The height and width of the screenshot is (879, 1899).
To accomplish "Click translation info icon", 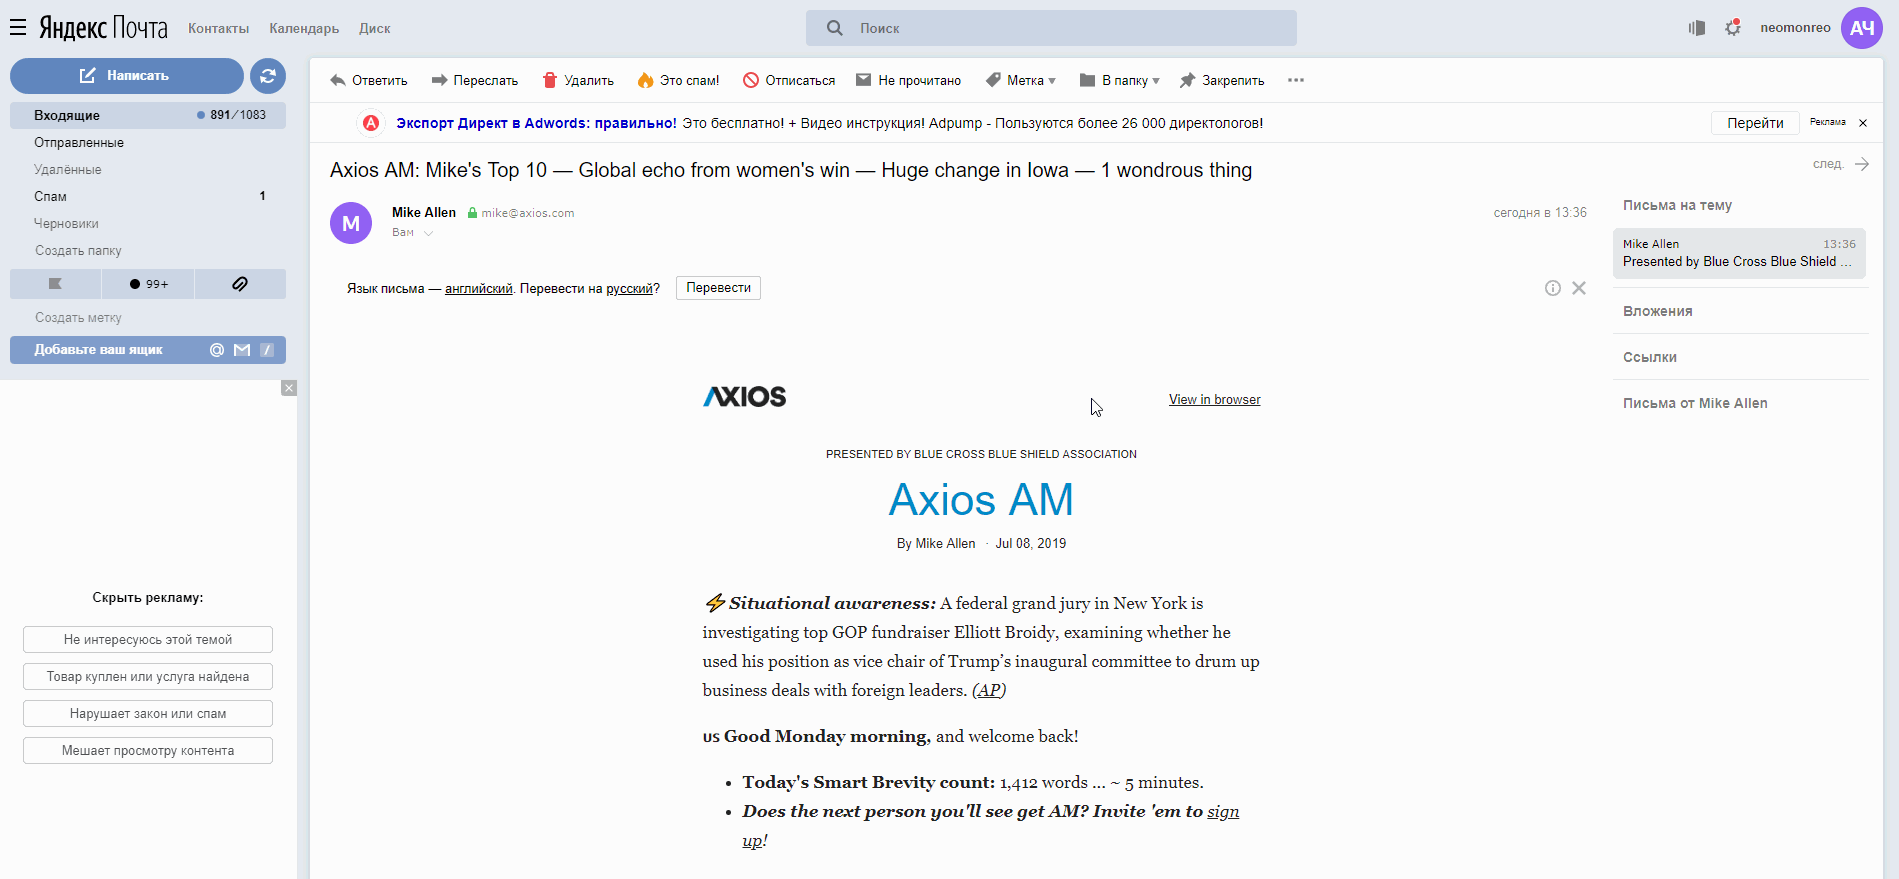I will 1553,288.
